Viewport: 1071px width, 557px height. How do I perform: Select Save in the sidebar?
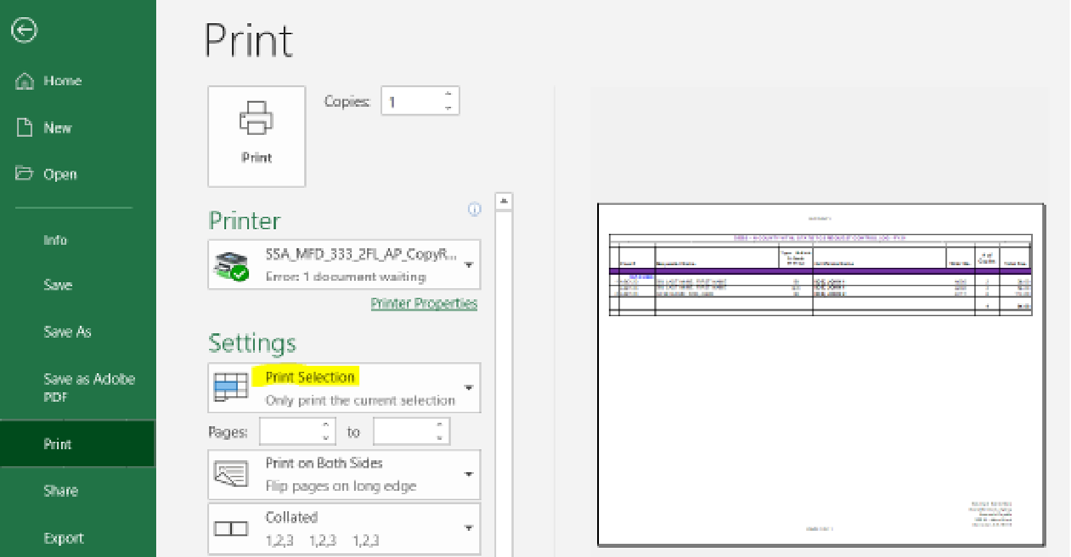point(57,285)
